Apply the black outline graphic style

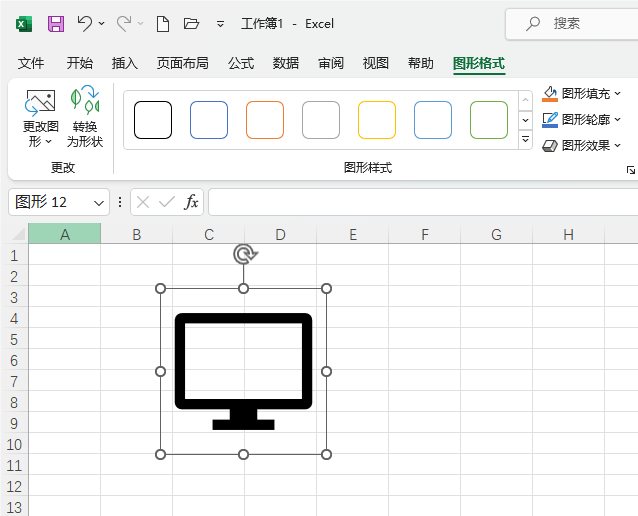(x=153, y=120)
